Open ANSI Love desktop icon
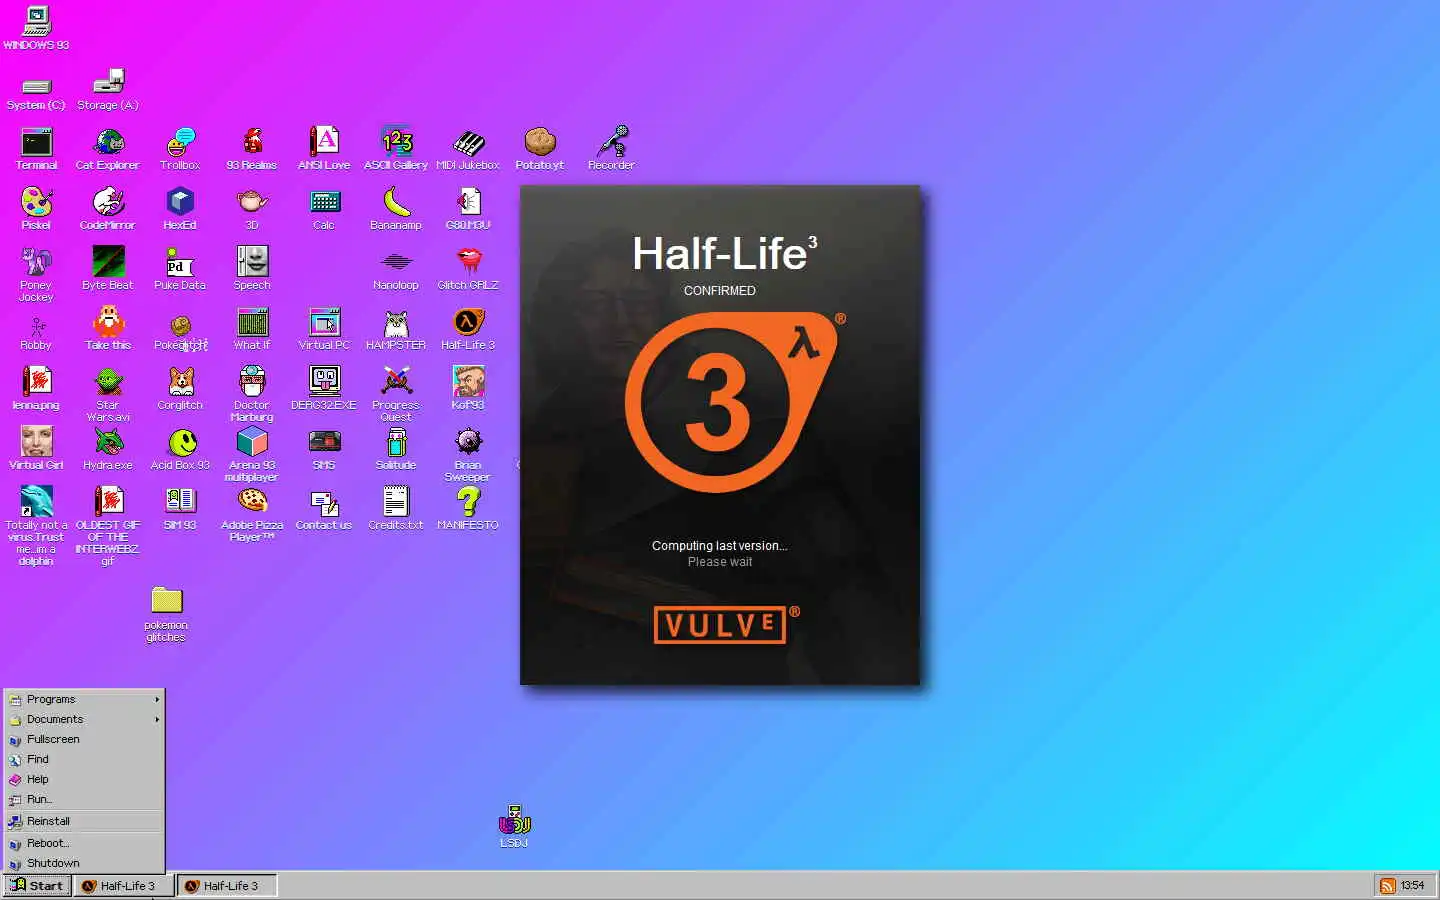This screenshot has width=1440, height=900. (x=324, y=149)
